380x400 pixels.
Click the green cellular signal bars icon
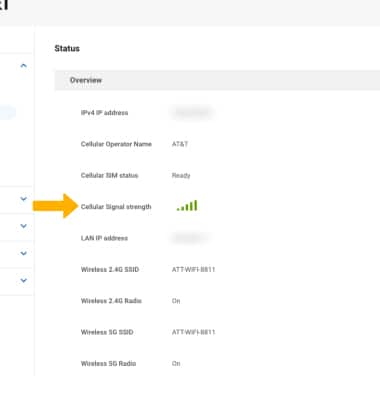coord(187,205)
